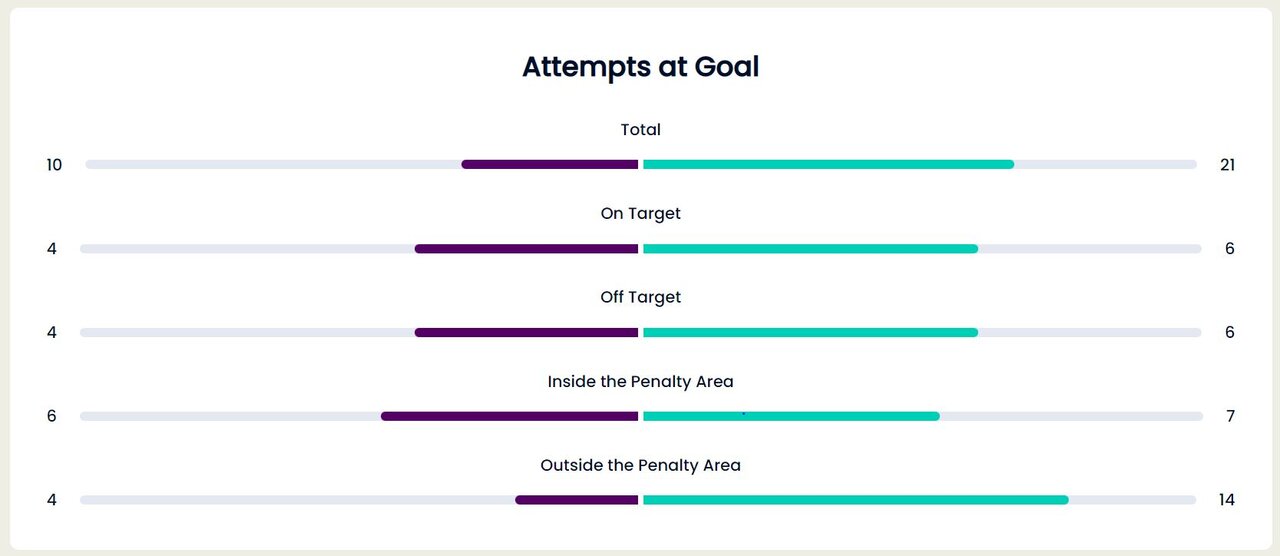Viewport: 1280px width, 556px height.
Task: Click the Attempts at Goal heading
Action: pyautogui.click(x=640, y=67)
